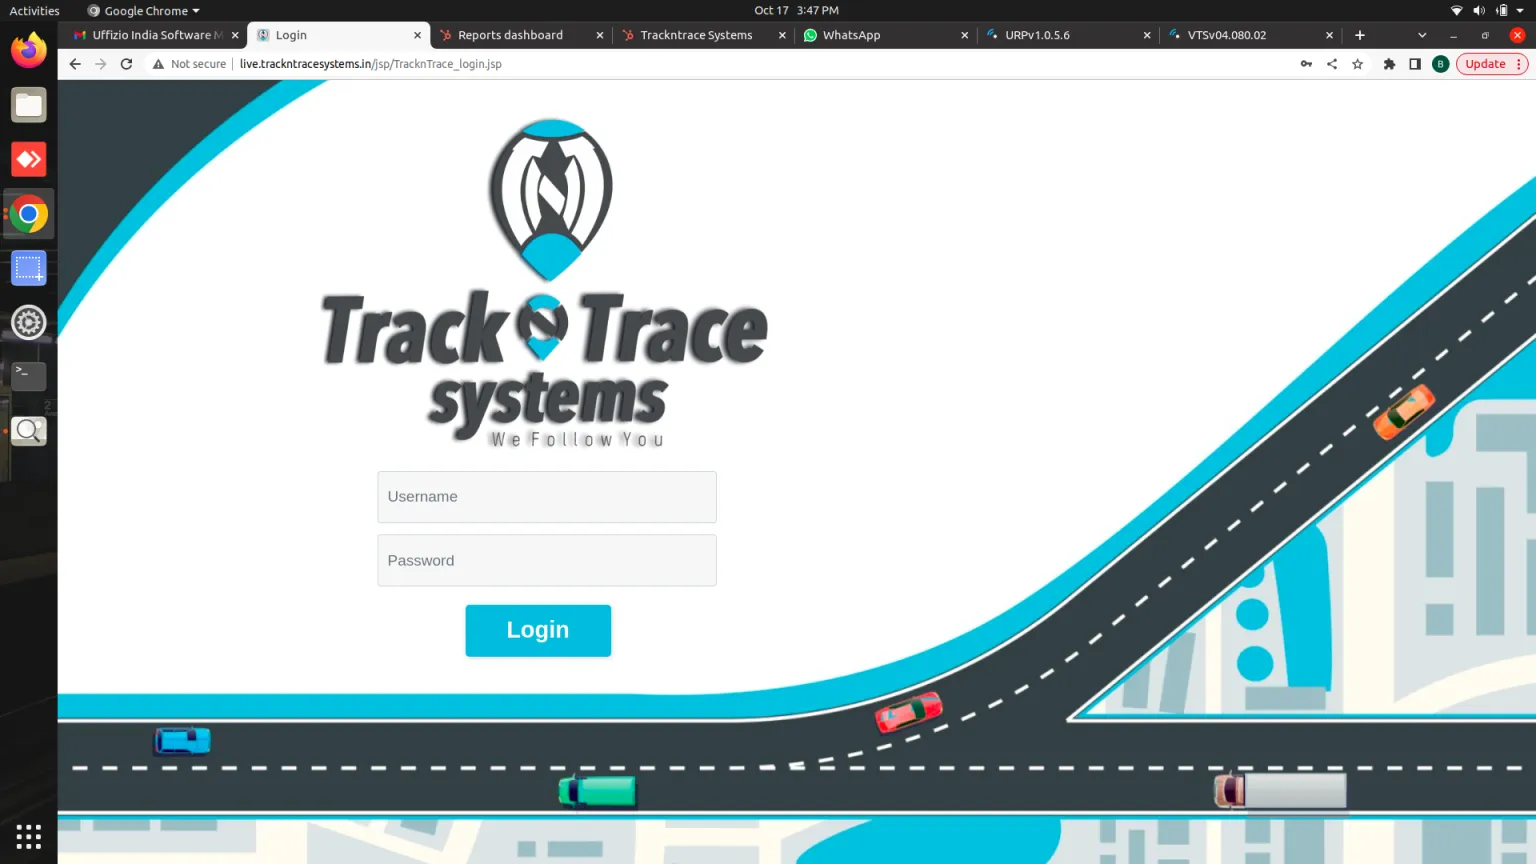Image resolution: width=1536 pixels, height=864 pixels.
Task: Open Files manager in the dock
Action: coord(29,105)
